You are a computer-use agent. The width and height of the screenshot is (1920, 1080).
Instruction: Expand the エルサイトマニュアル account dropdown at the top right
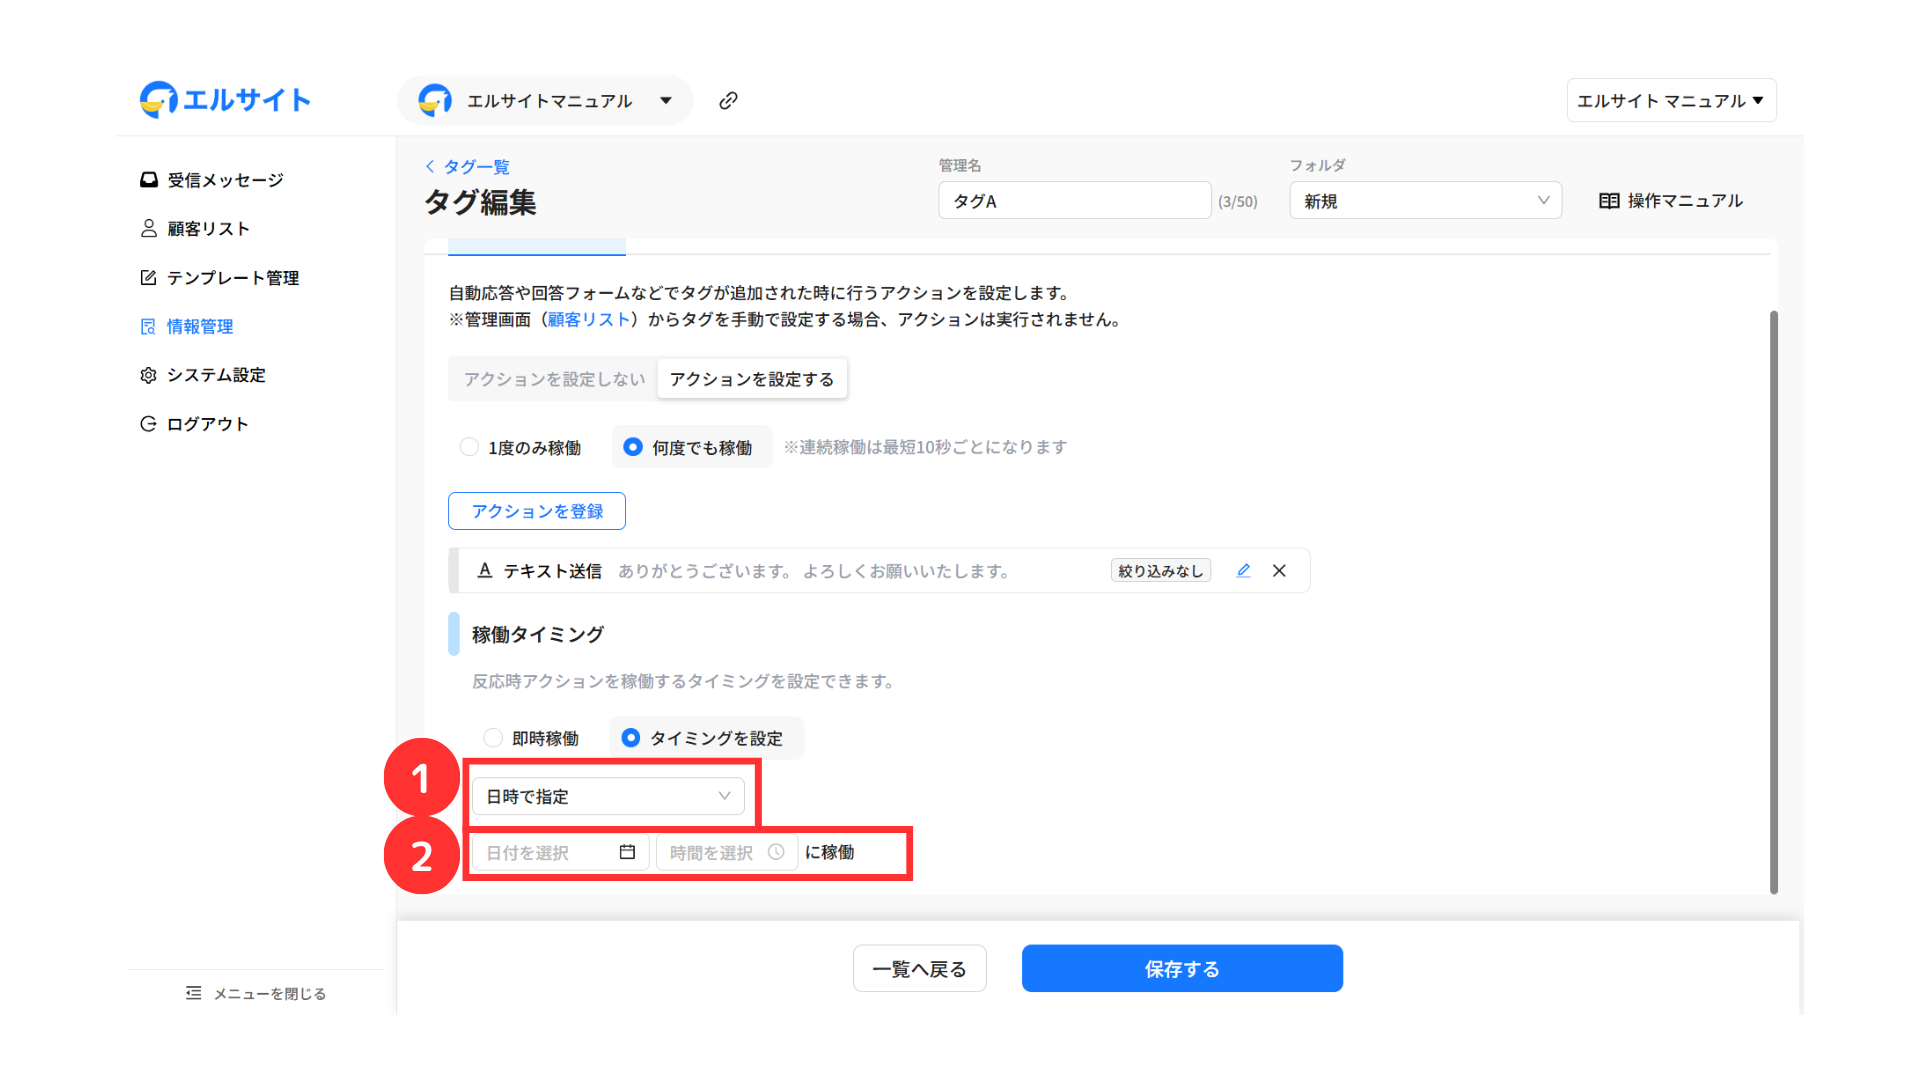point(1671,100)
